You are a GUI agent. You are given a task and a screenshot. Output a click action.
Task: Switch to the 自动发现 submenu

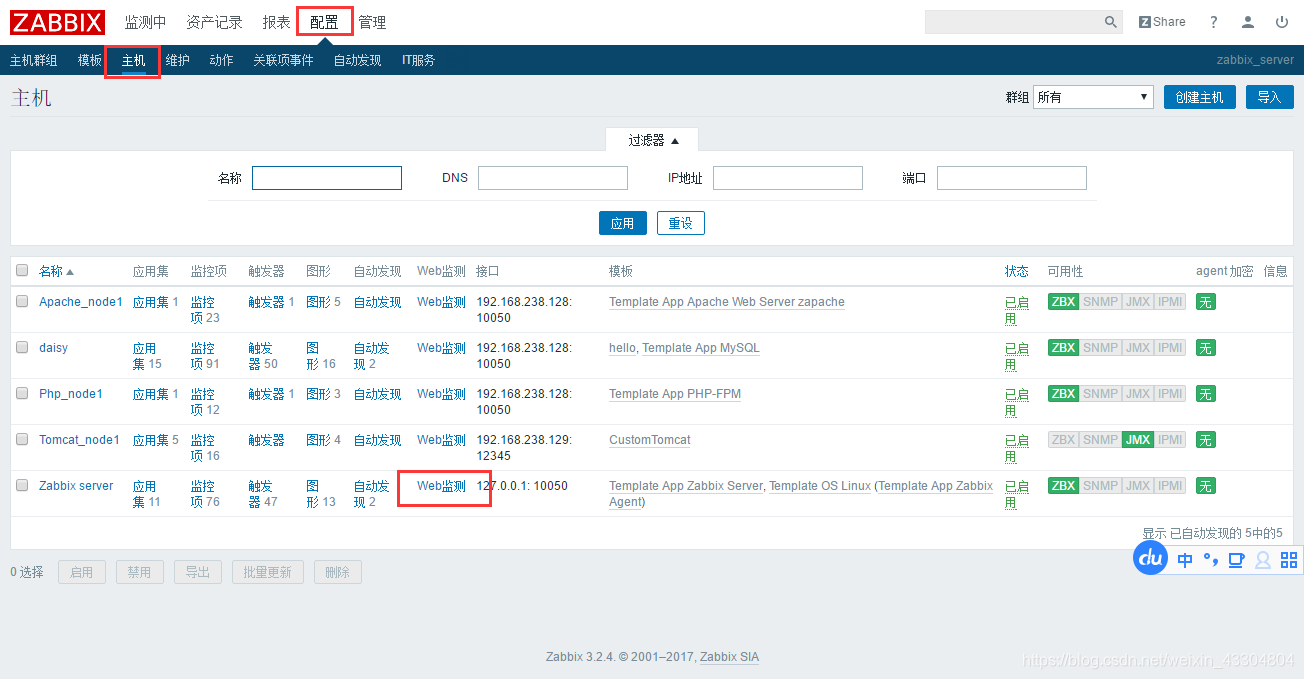click(x=357, y=60)
